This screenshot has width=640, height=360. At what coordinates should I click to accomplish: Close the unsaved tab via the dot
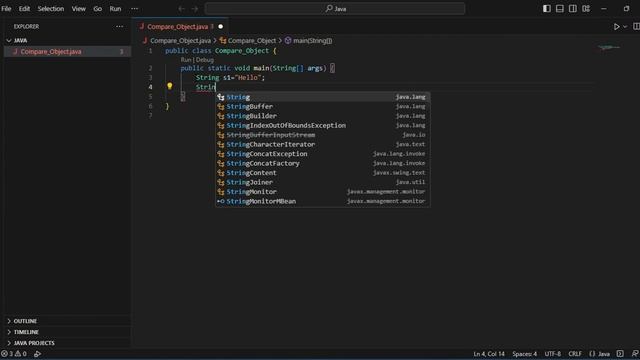[220, 27]
